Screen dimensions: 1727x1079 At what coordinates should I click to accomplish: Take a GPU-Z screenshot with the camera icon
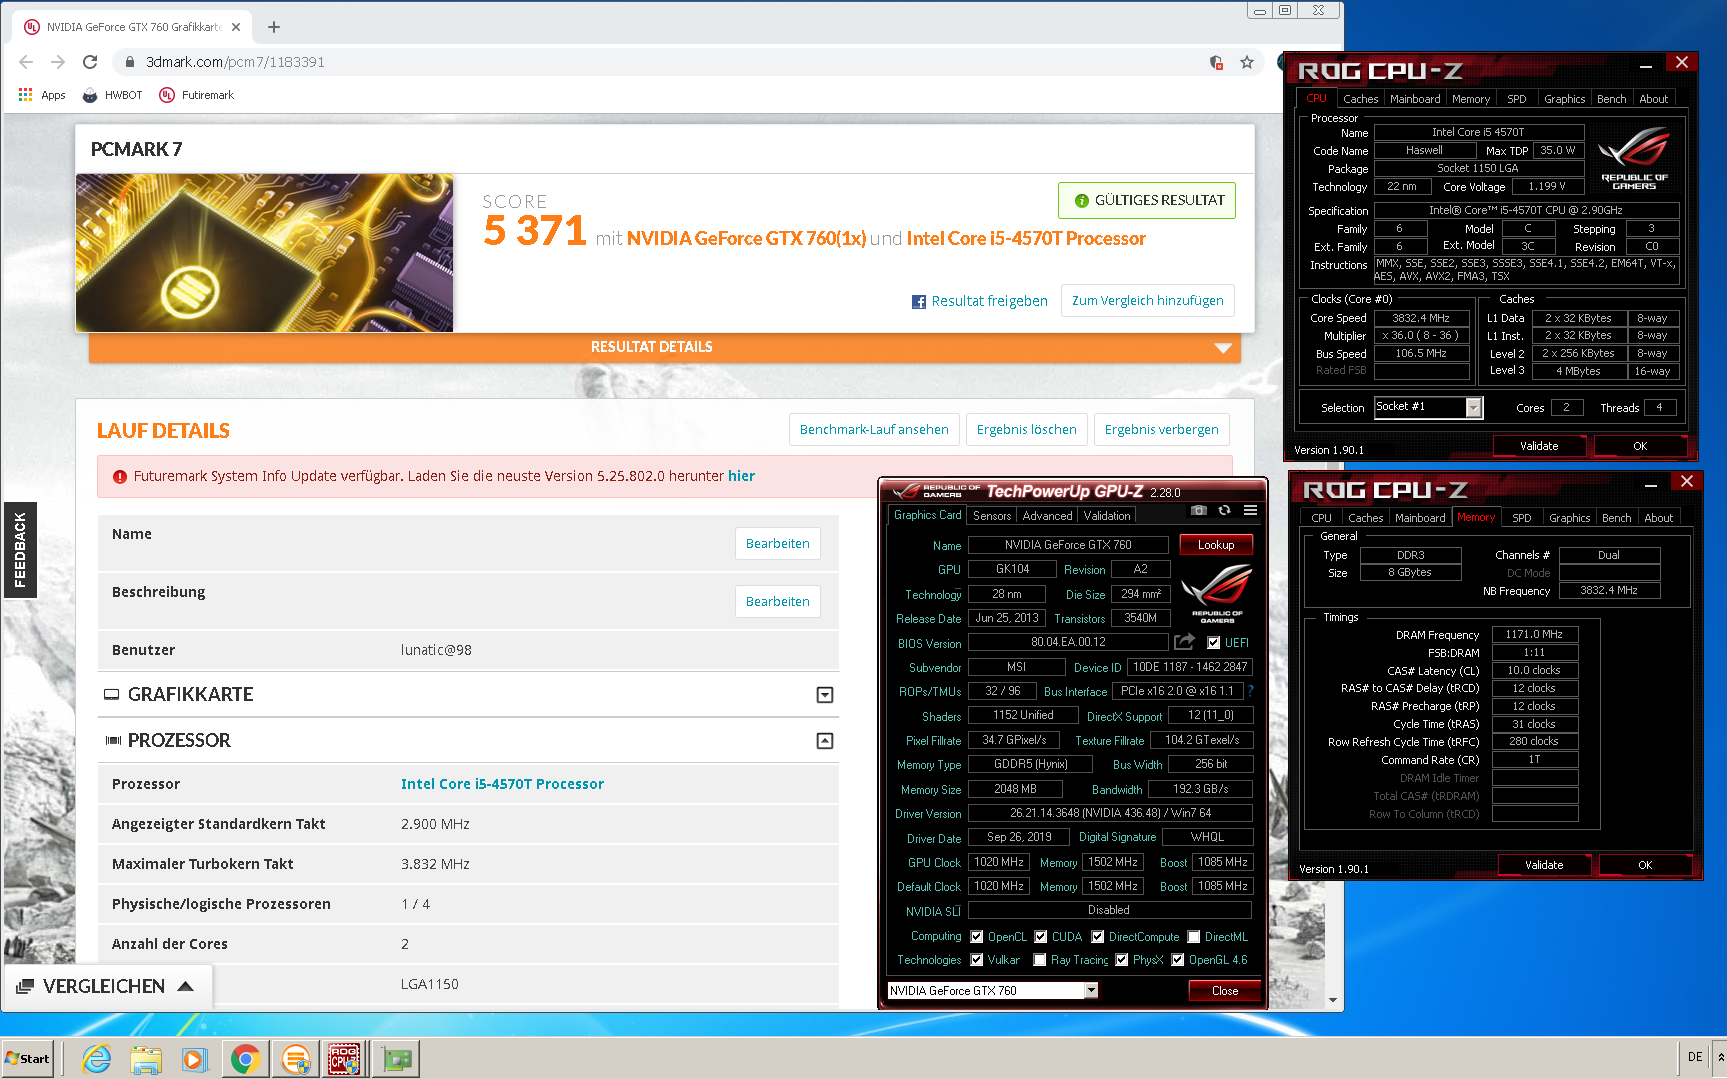point(1198,511)
